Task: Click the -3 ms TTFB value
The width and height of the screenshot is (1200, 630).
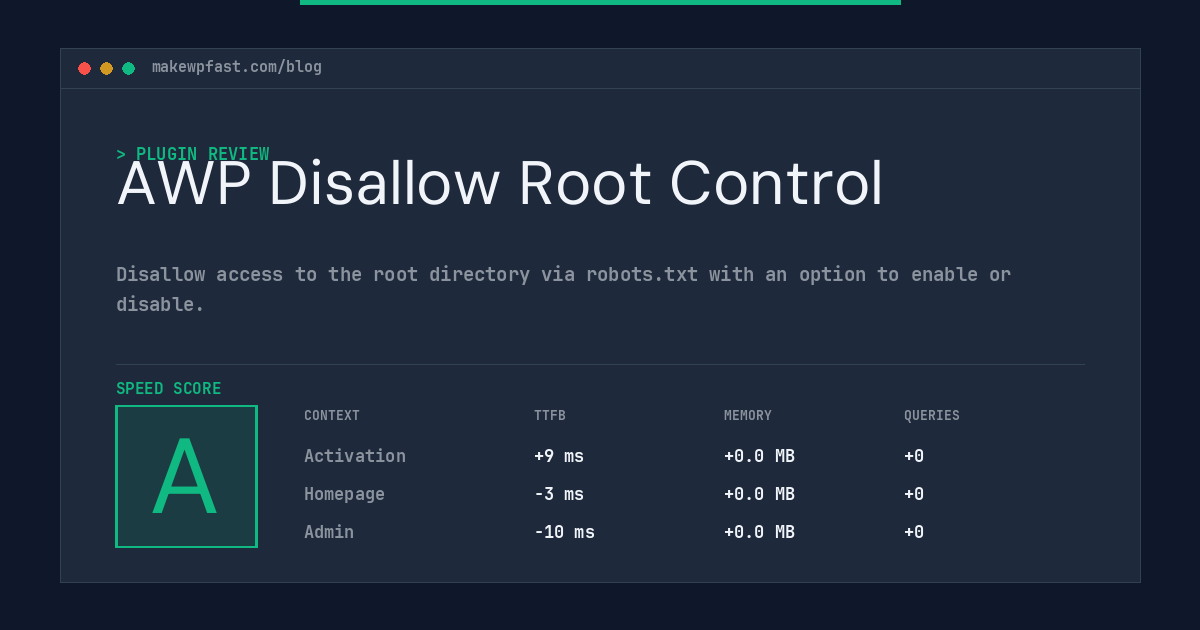Action: (x=559, y=494)
